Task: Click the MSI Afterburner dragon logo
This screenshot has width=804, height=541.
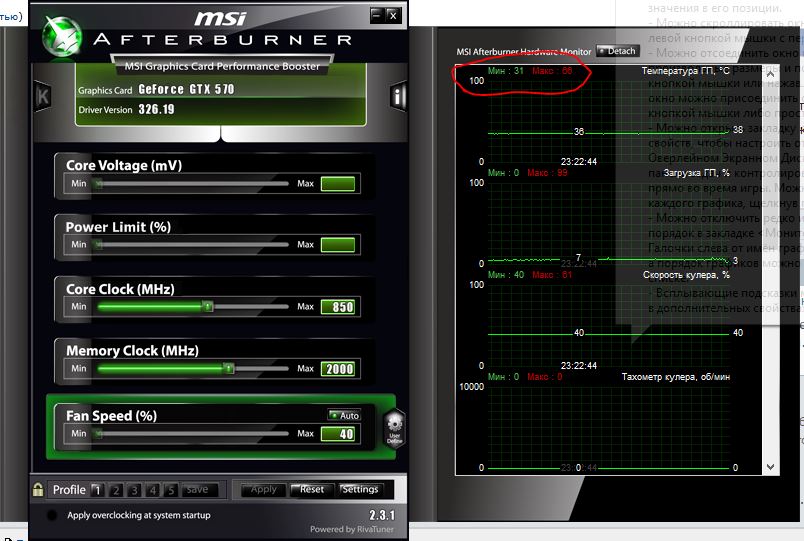Action: tap(62, 37)
